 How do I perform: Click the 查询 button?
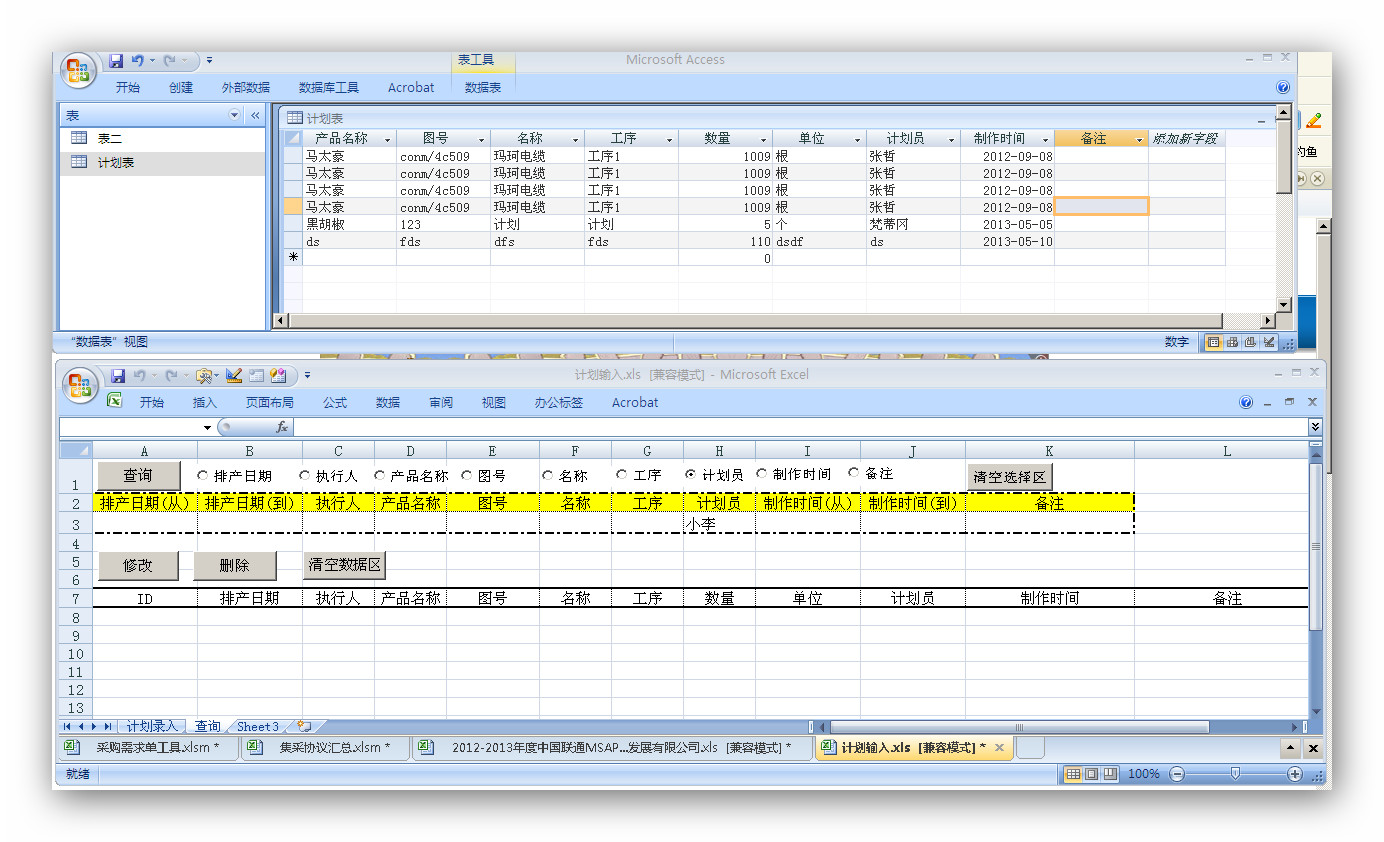[139, 476]
